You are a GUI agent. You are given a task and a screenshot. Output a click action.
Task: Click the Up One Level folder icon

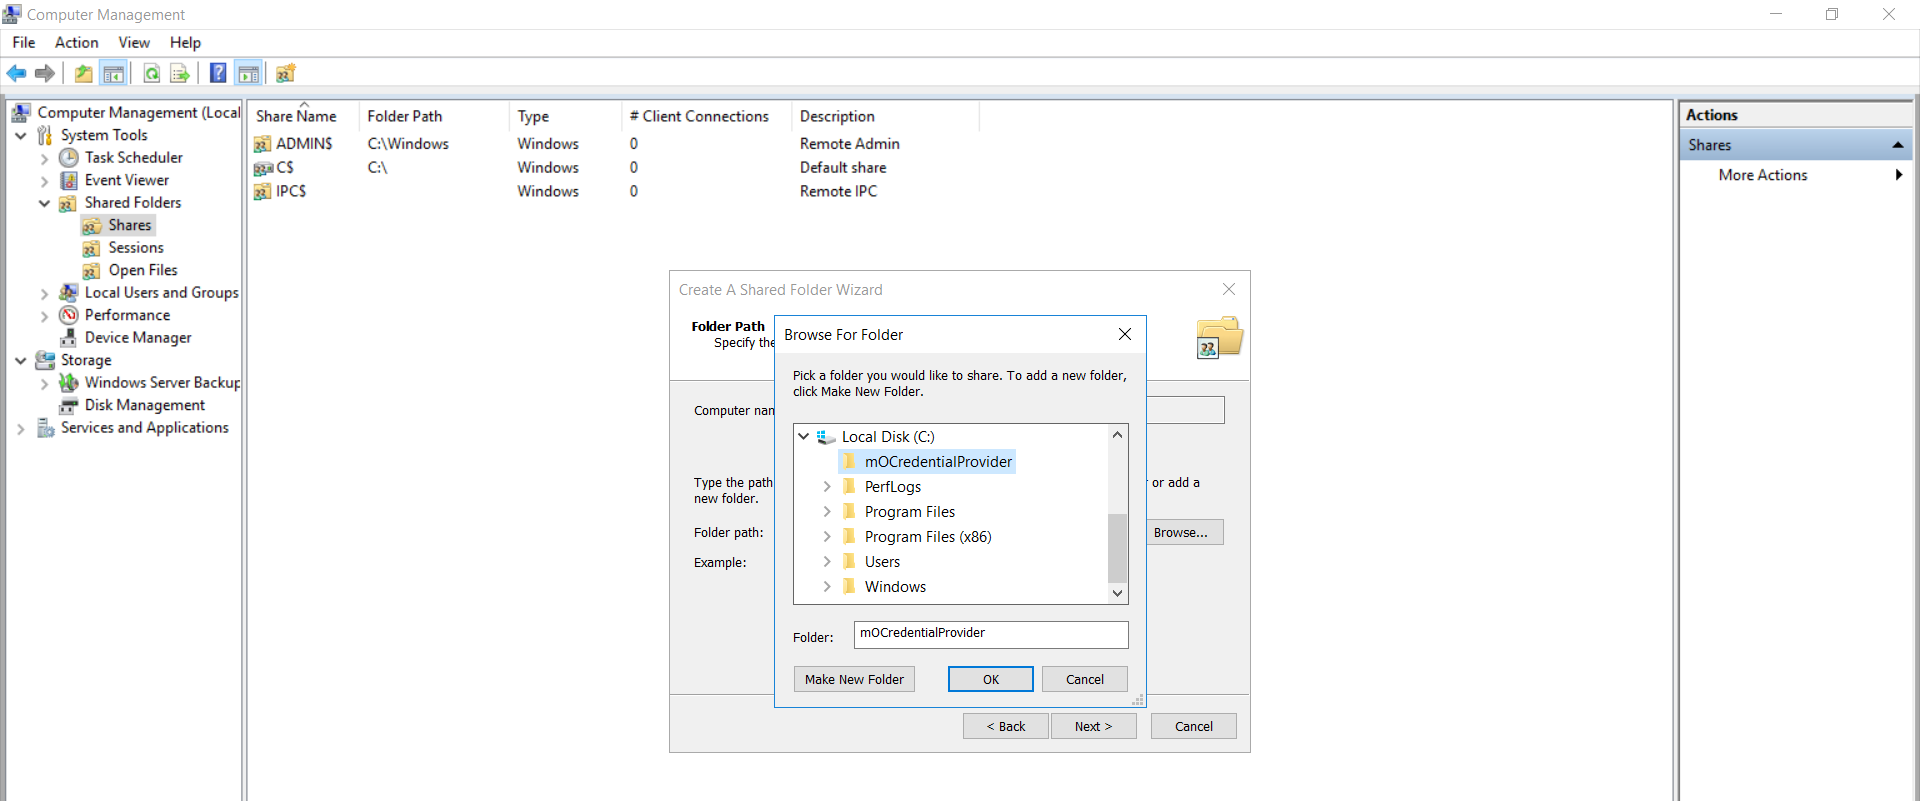84,73
